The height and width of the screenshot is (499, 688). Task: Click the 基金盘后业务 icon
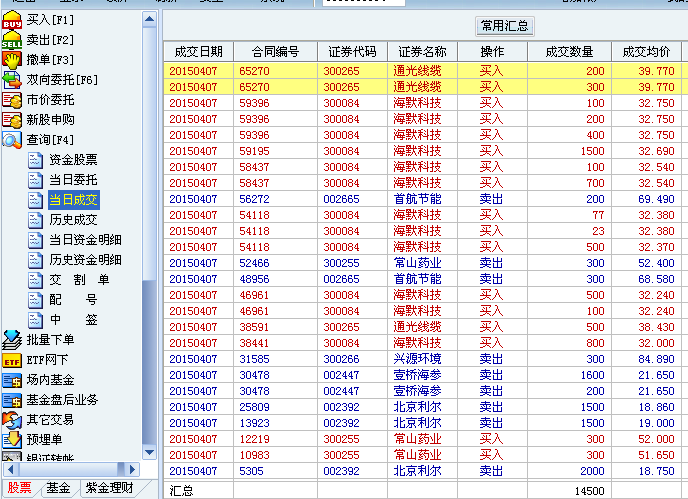[12, 400]
